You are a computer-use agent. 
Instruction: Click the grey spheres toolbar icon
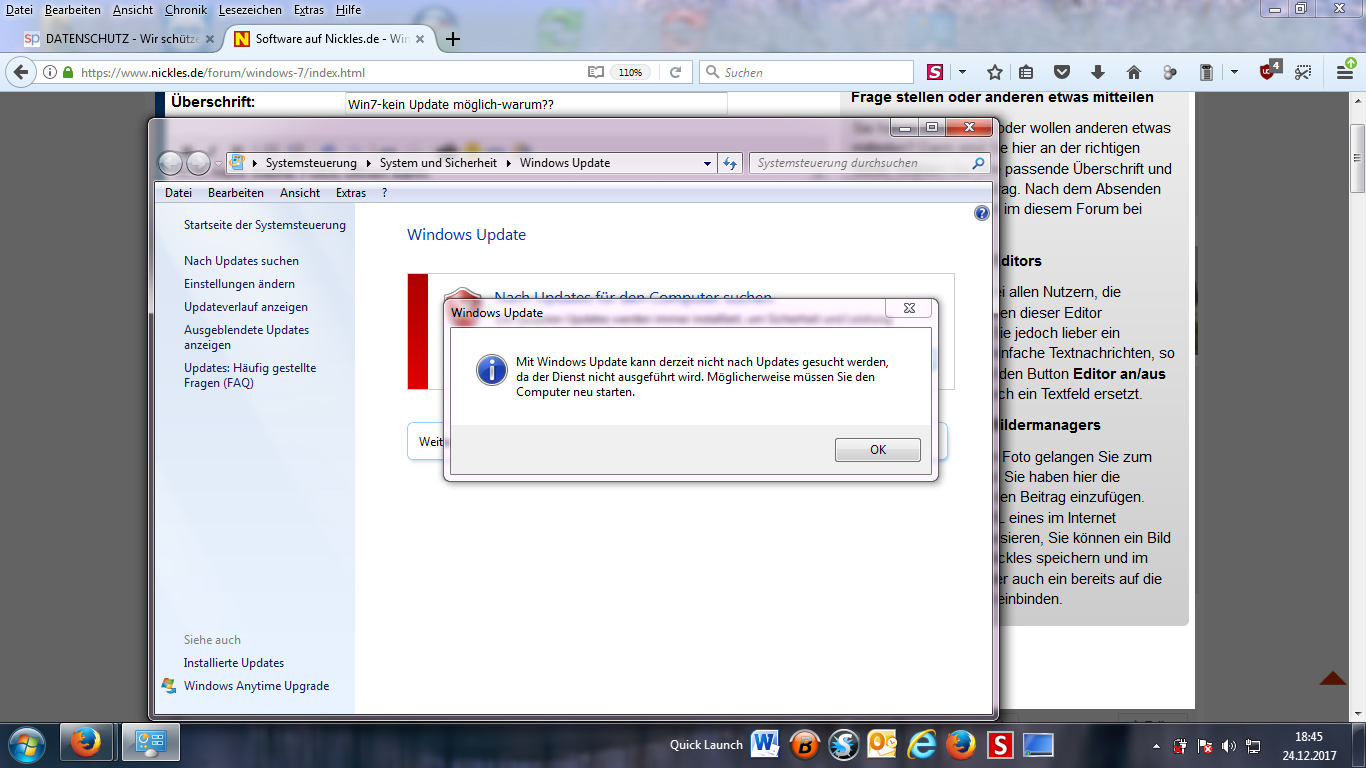1170,72
